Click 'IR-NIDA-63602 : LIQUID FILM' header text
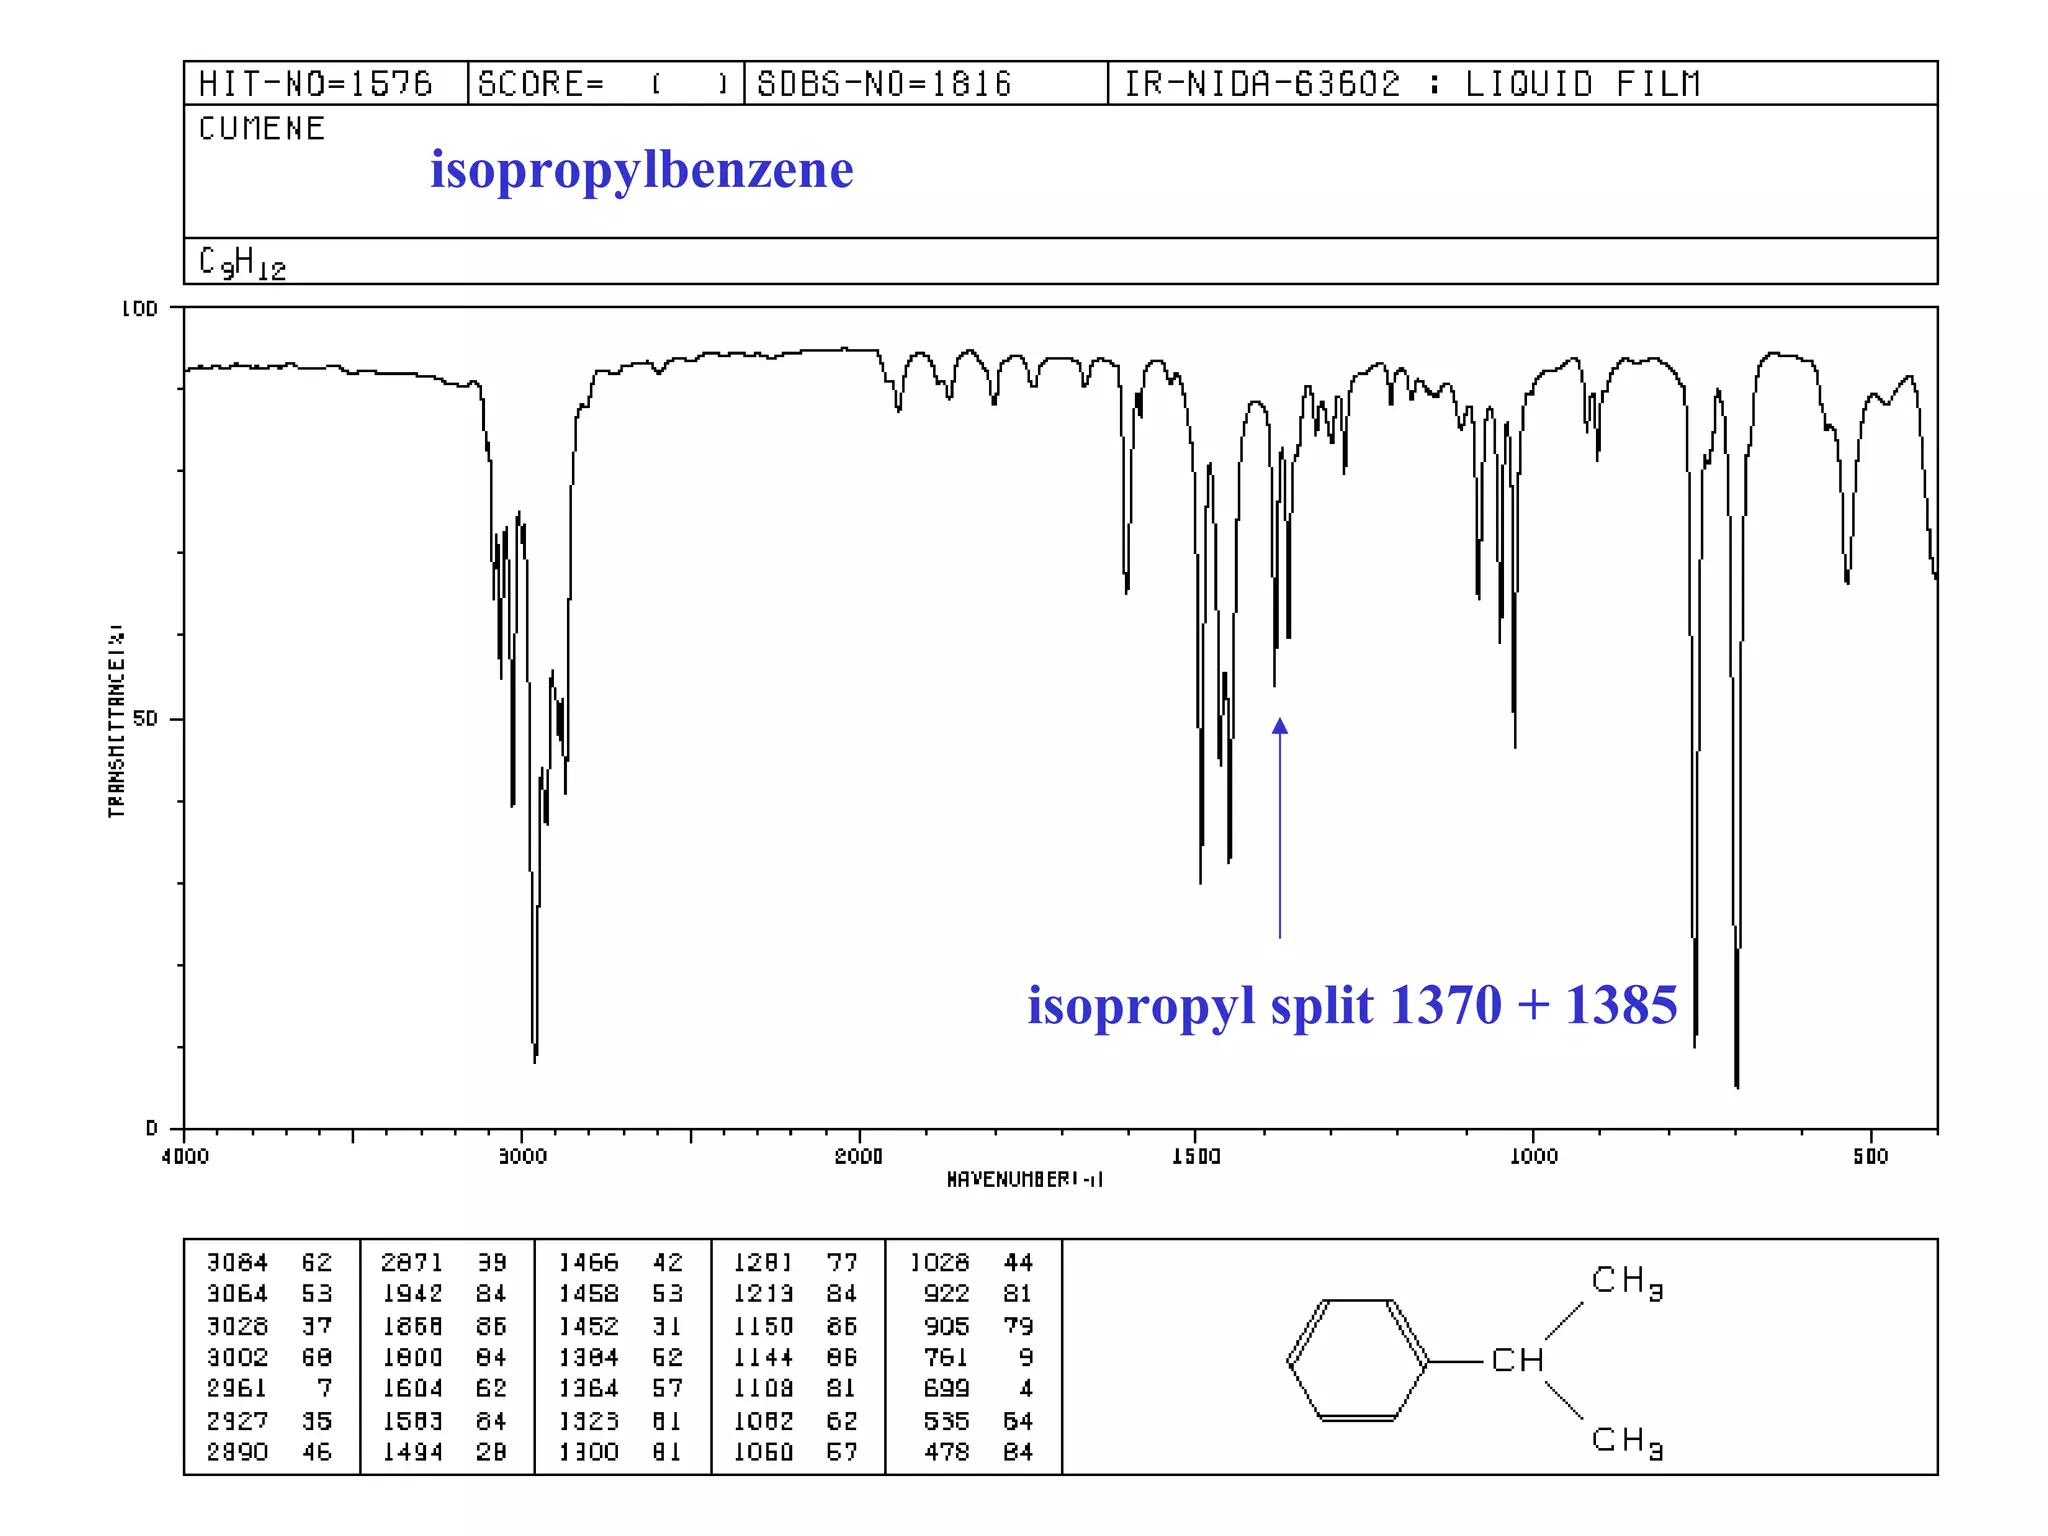 [x=1412, y=83]
